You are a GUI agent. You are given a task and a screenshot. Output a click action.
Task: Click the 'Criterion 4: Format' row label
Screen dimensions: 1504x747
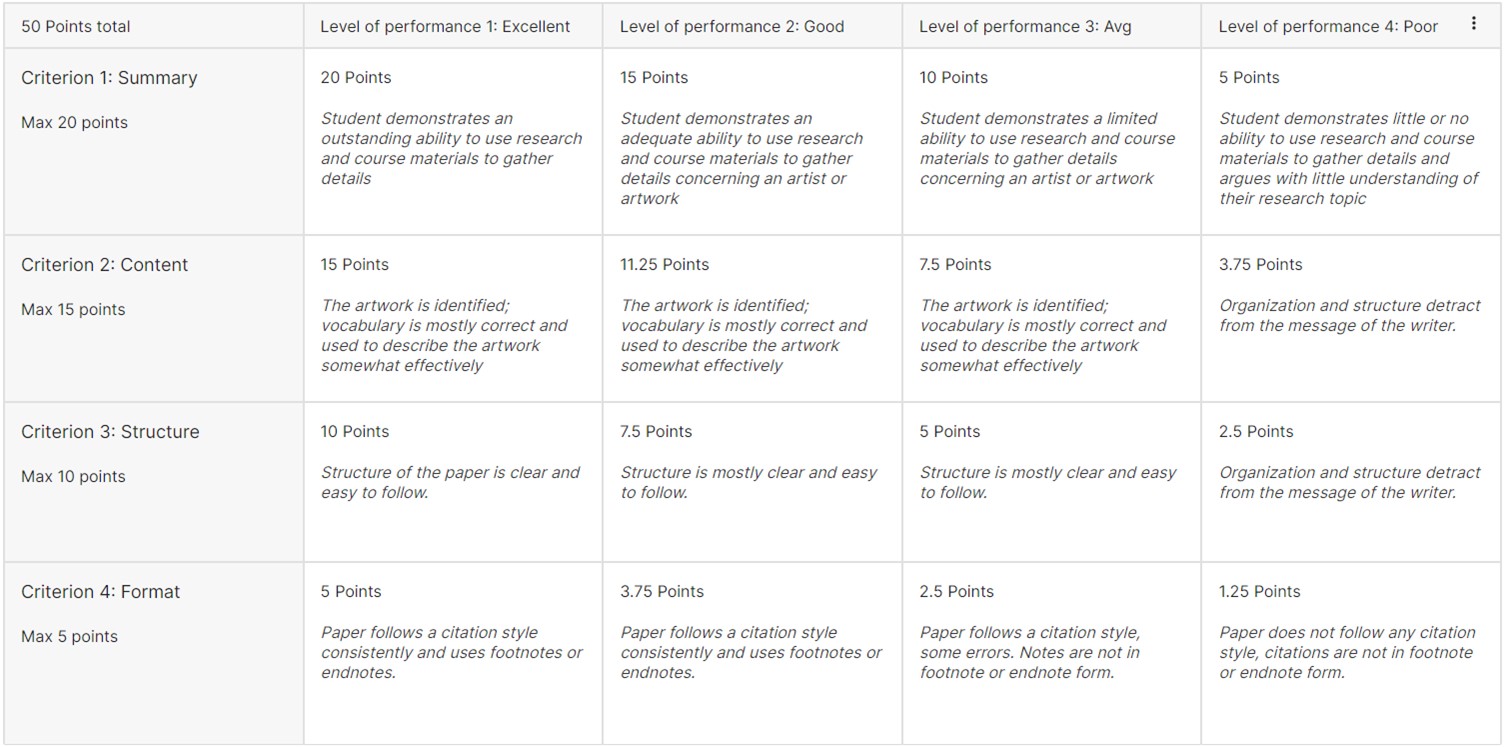[98, 591]
